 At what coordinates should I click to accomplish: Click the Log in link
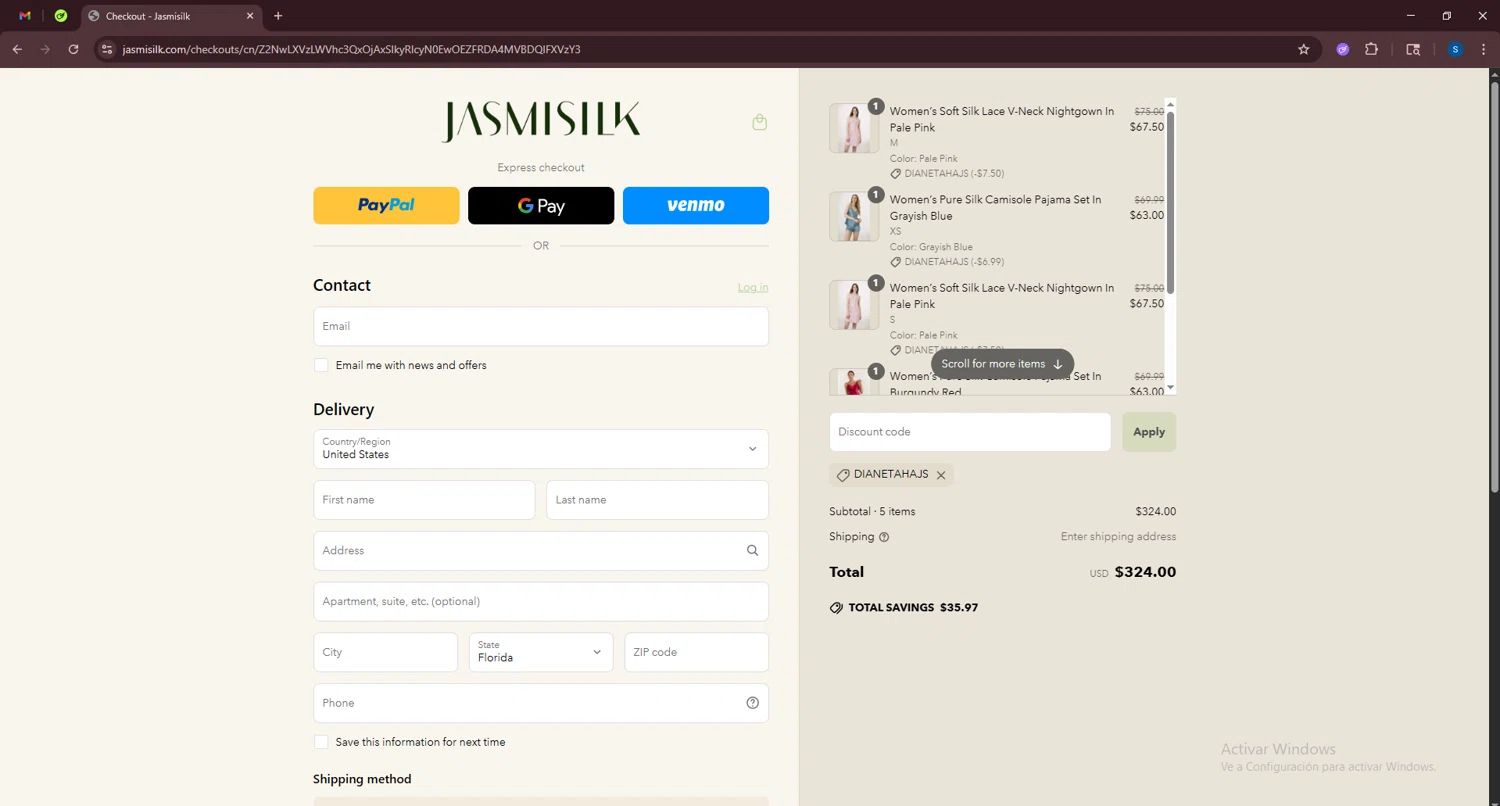pos(753,287)
